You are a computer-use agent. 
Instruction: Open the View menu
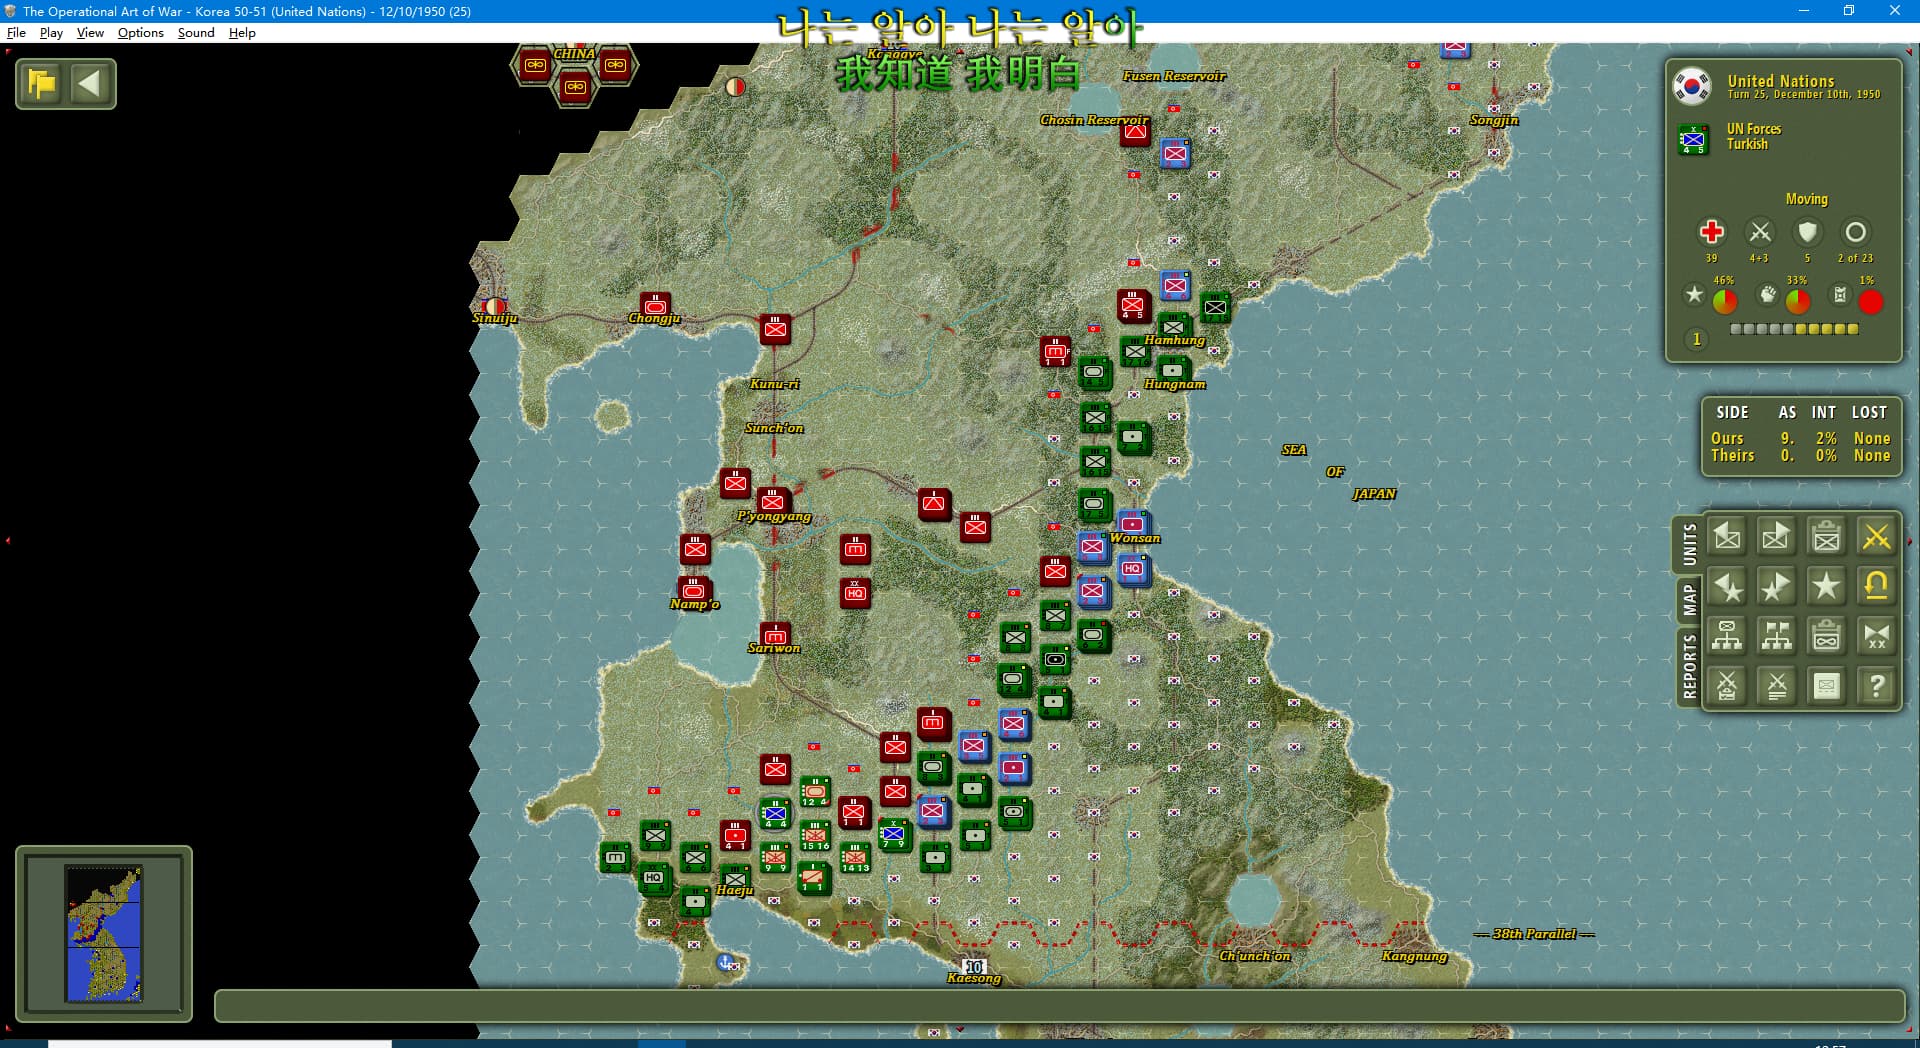pos(90,33)
